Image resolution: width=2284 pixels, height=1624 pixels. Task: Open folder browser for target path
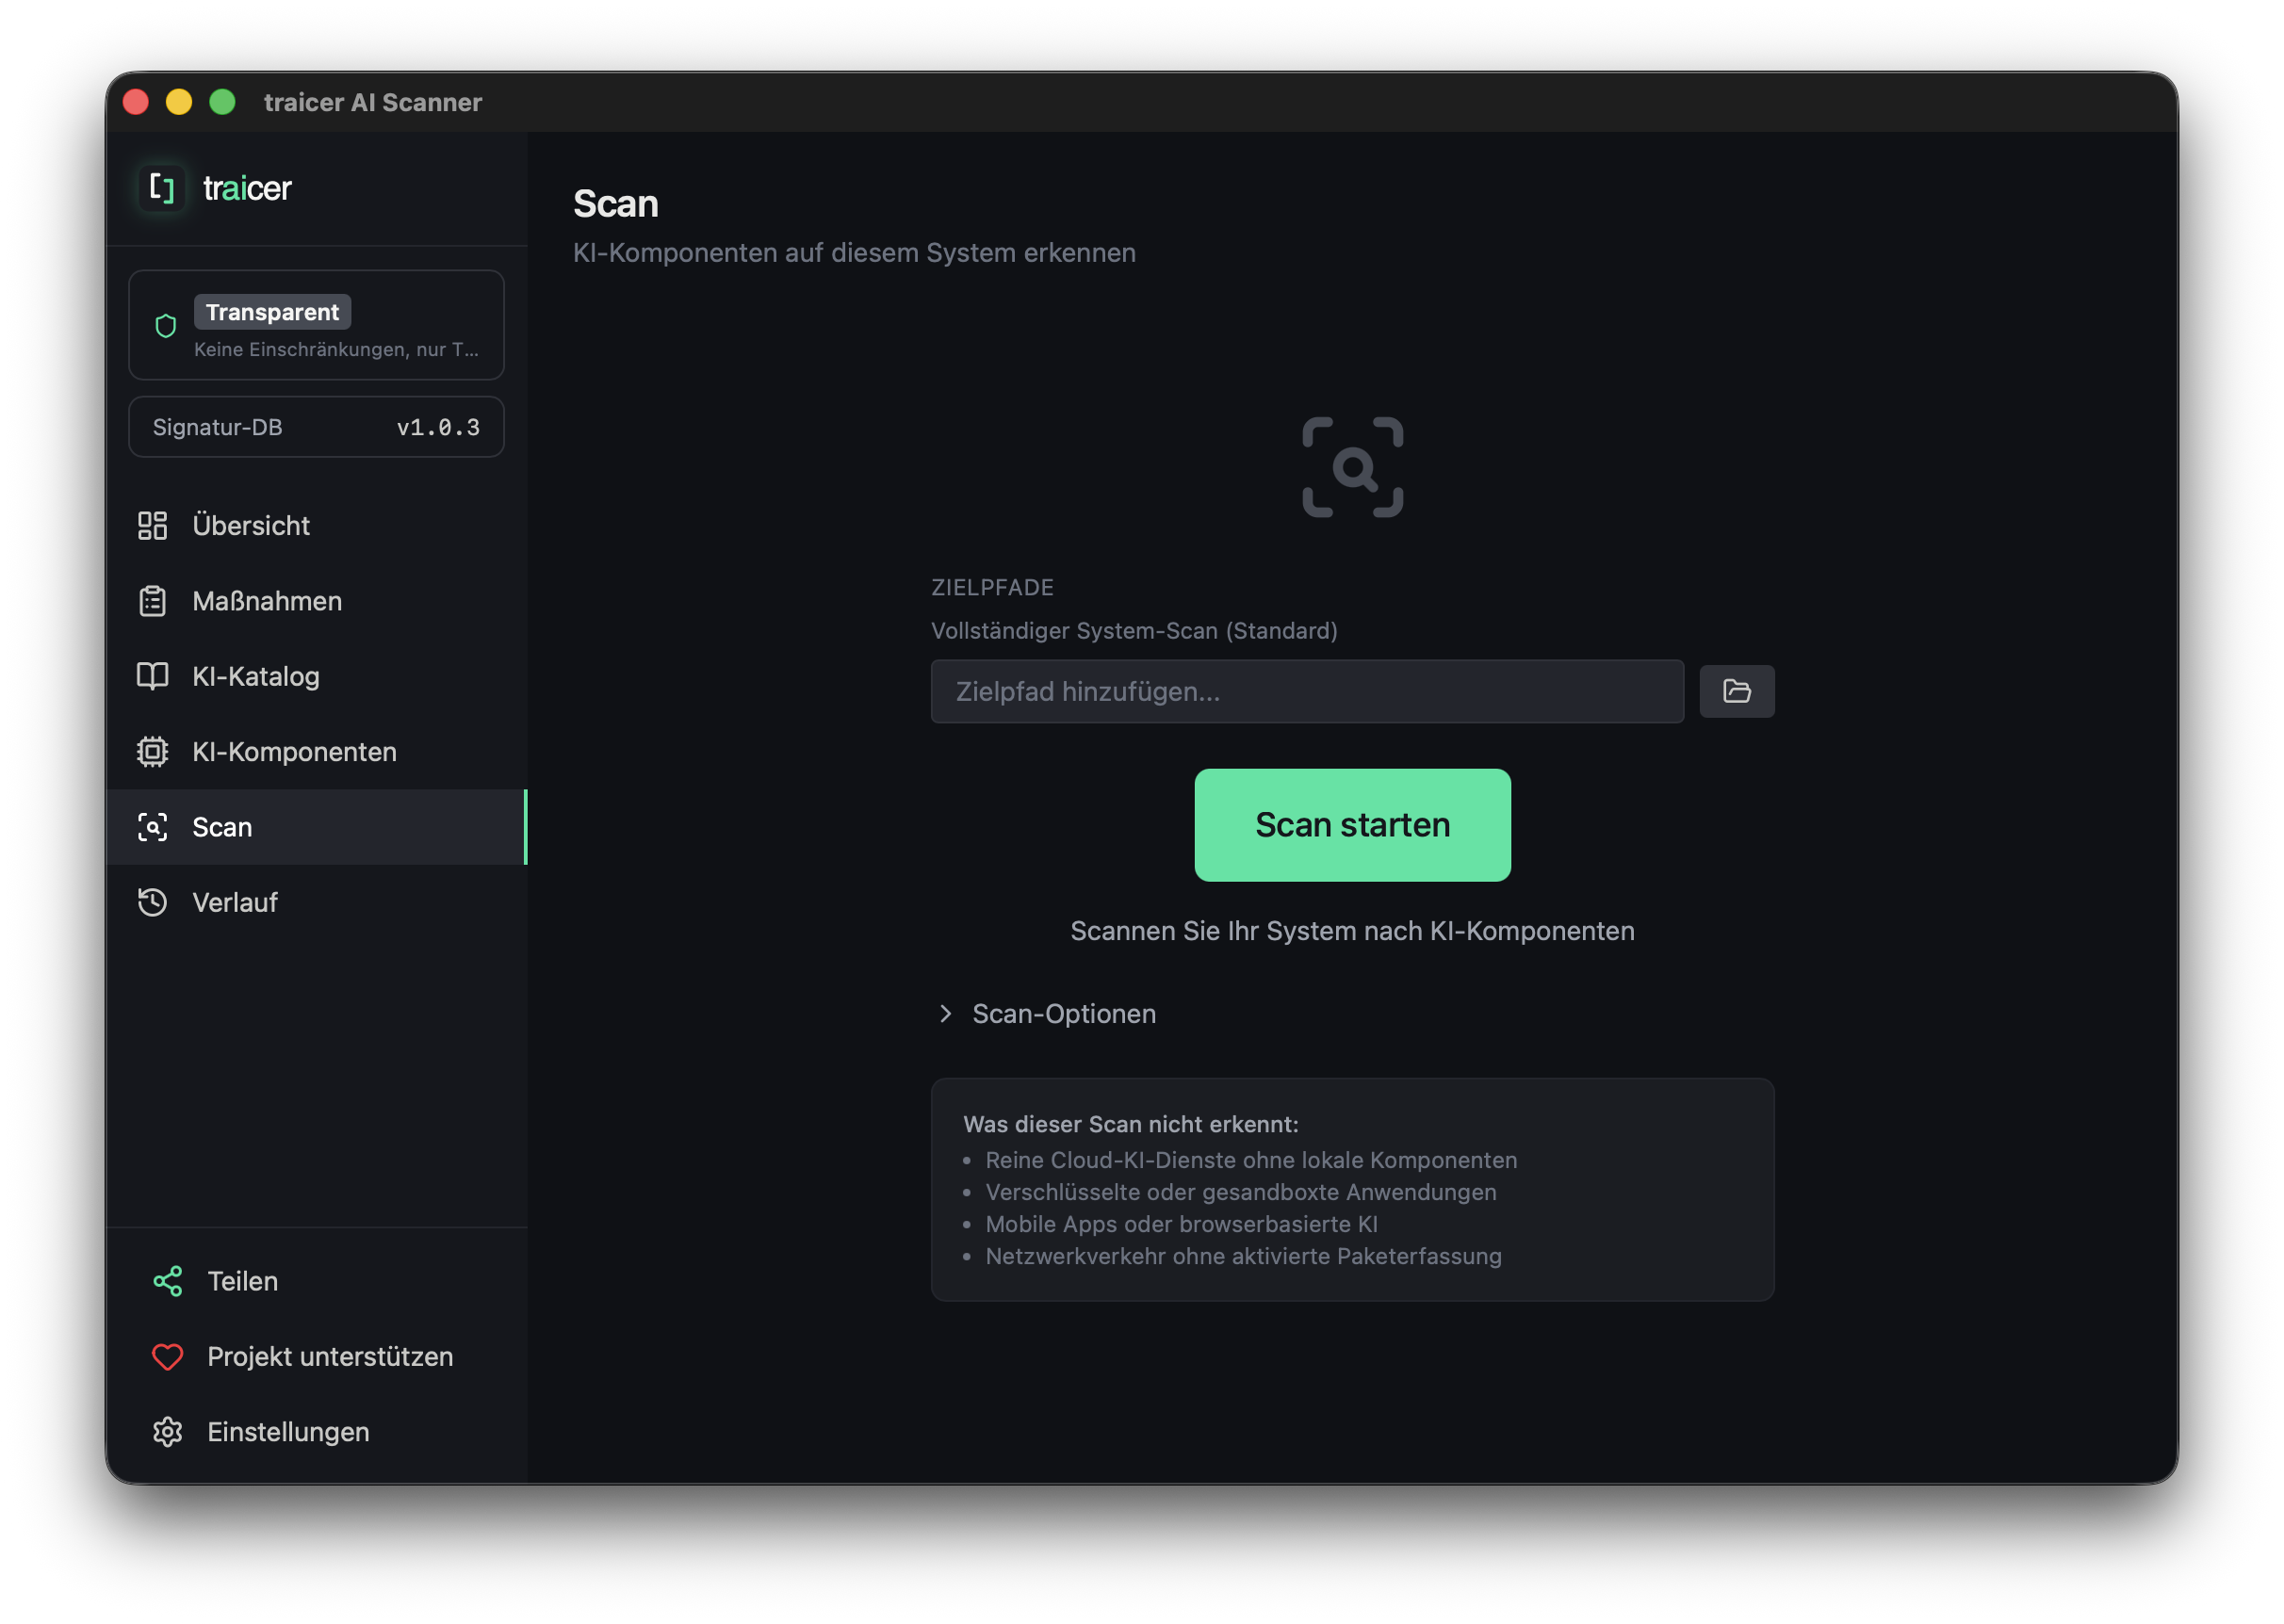pyautogui.click(x=1737, y=692)
